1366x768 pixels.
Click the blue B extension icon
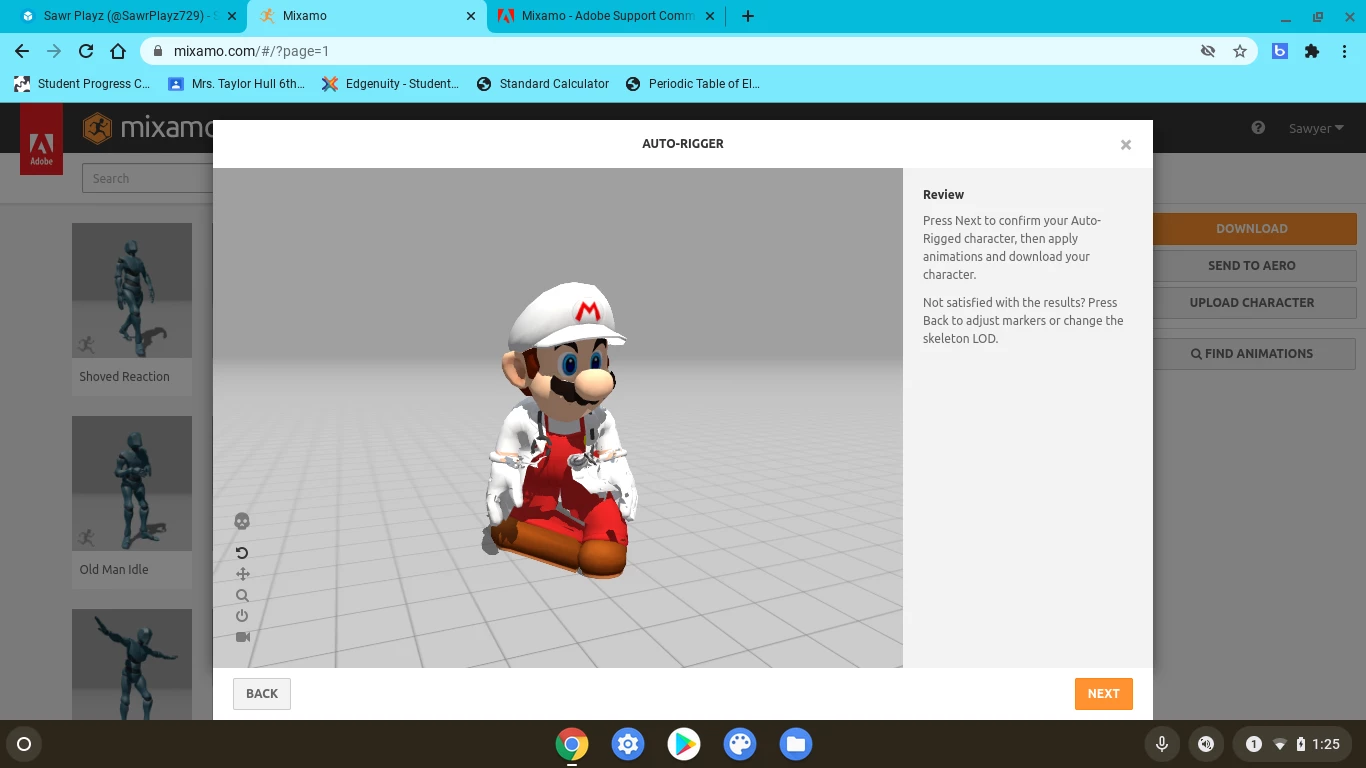coord(1280,51)
